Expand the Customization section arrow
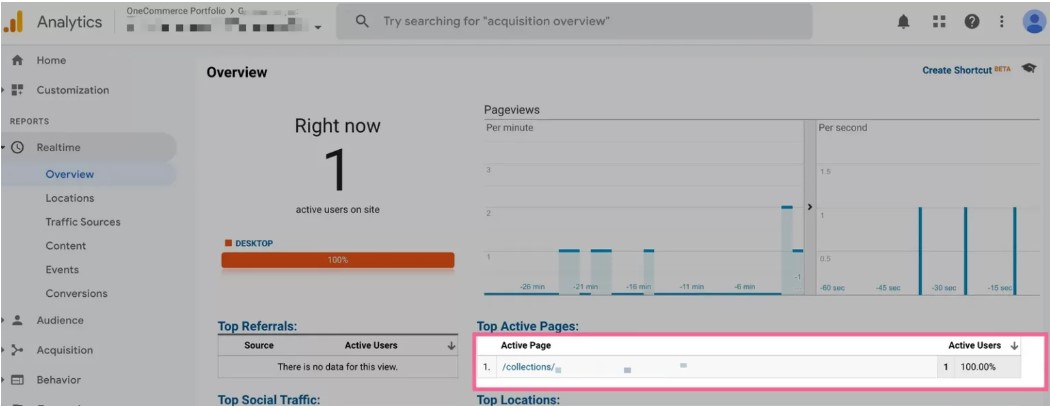 (x=3, y=90)
